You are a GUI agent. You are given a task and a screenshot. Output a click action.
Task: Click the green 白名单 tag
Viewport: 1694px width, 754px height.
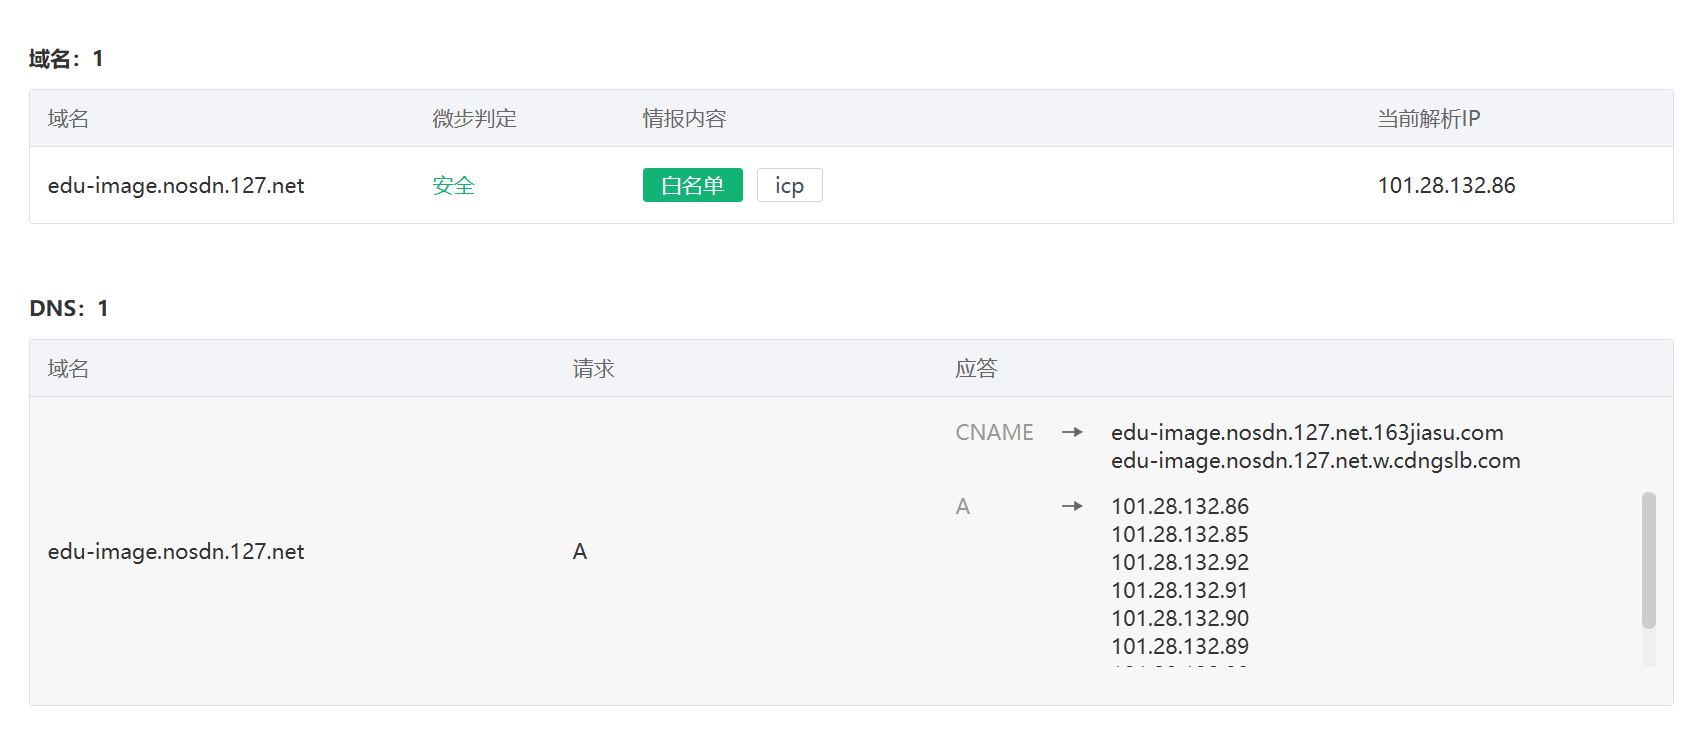(692, 185)
